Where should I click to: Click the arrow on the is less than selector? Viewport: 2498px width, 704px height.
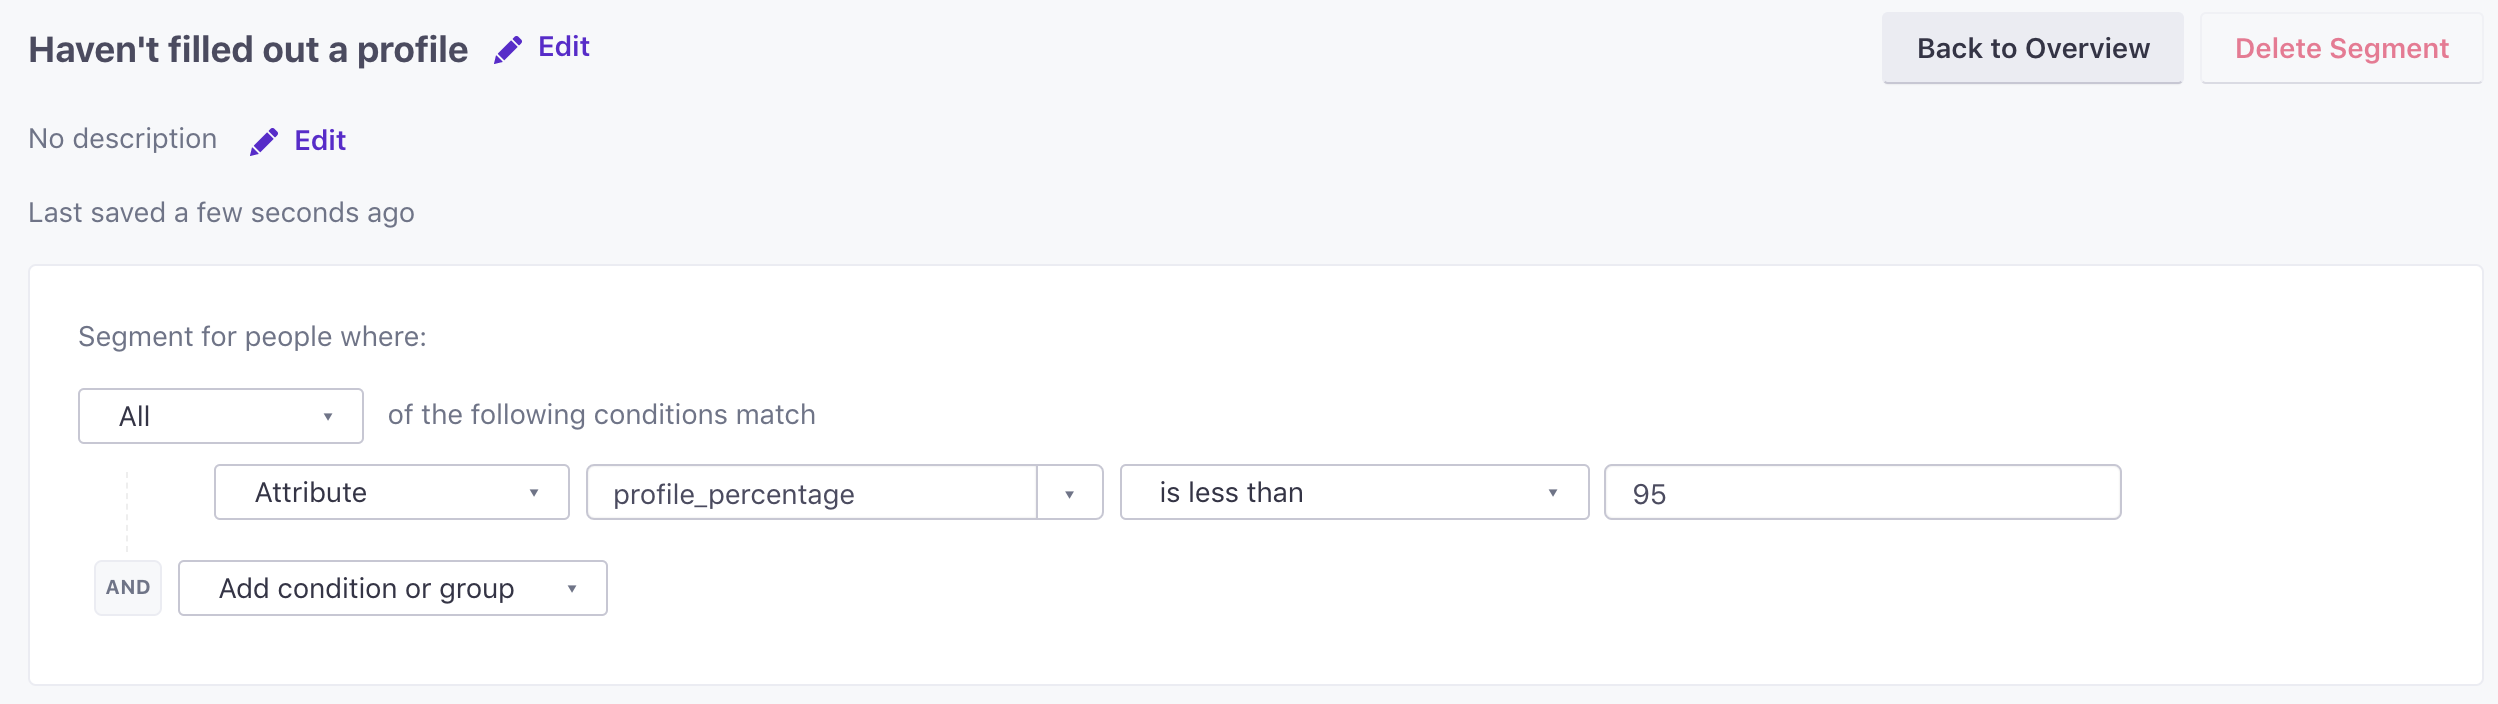click(1554, 492)
